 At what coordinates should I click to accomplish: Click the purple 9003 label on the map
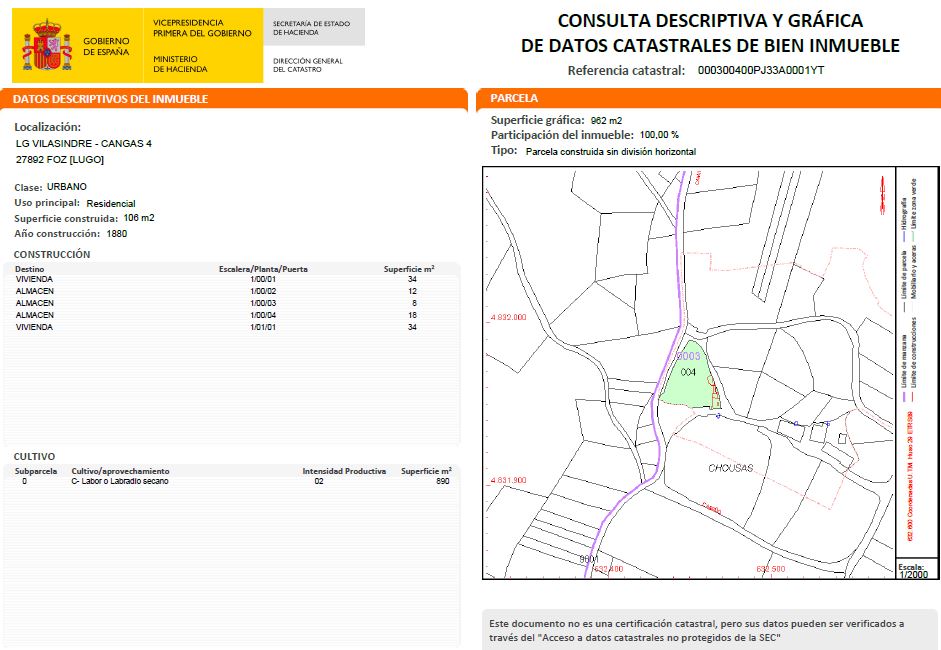pos(689,355)
